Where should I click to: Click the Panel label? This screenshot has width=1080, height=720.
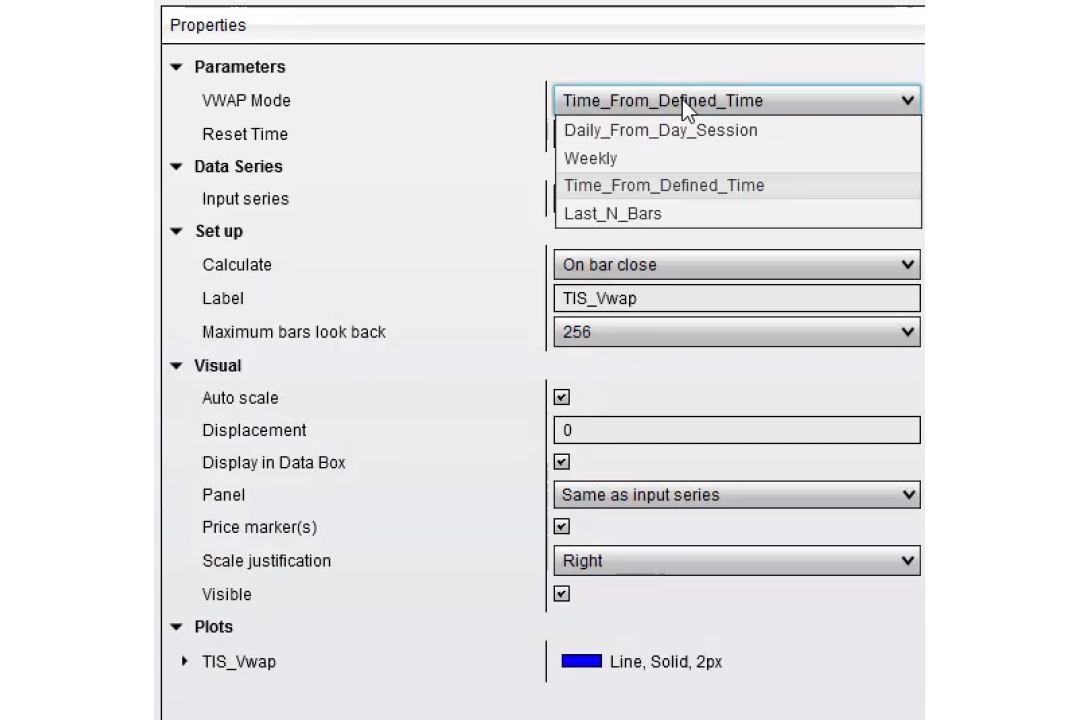[223, 495]
